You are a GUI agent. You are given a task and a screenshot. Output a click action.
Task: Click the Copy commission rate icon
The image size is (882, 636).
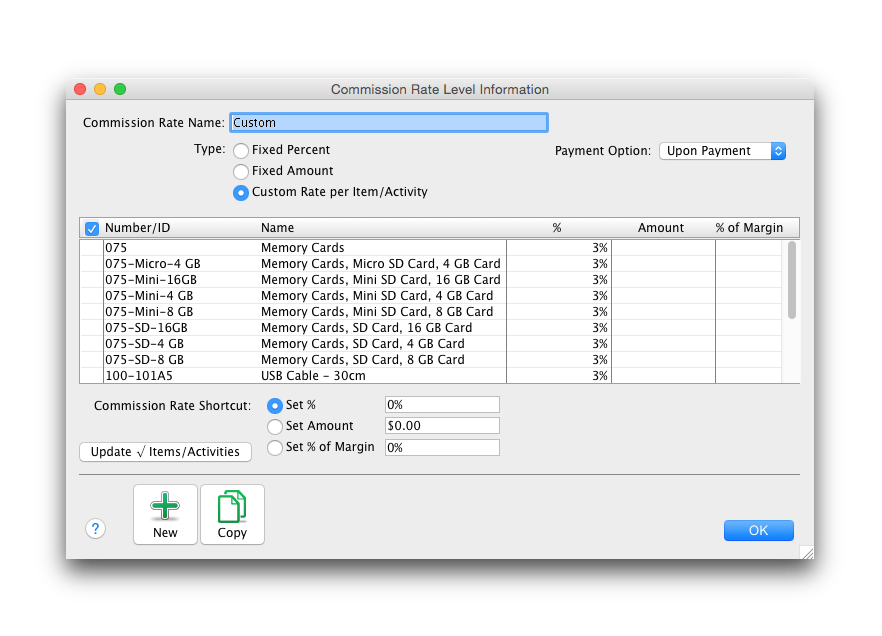[x=232, y=514]
